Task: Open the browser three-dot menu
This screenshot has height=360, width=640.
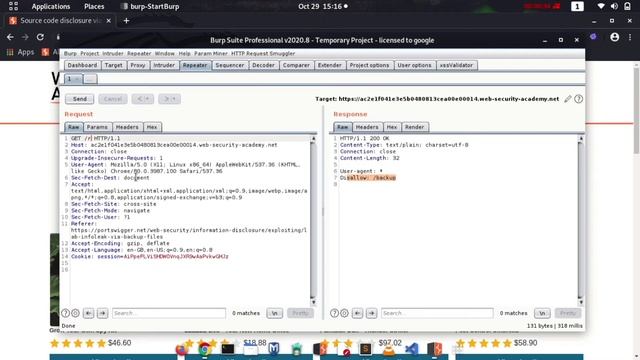Action: click(x=630, y=37)
